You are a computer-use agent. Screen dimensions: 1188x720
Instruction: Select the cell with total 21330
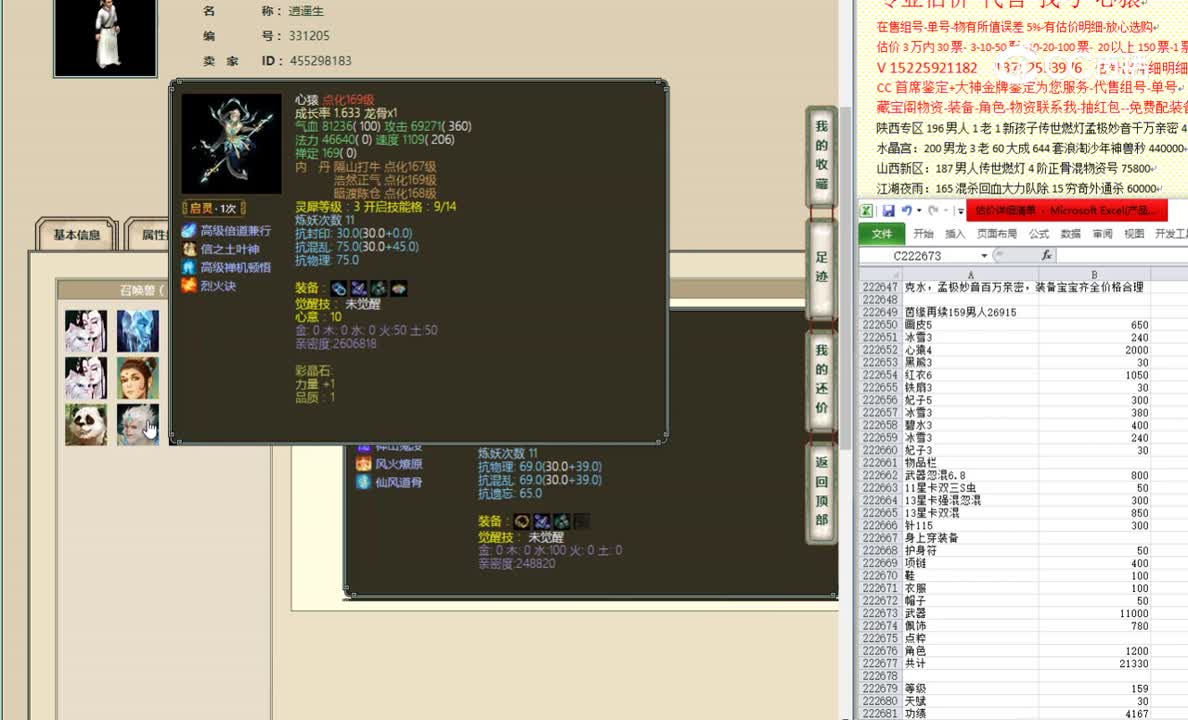tap(1095, 663)
